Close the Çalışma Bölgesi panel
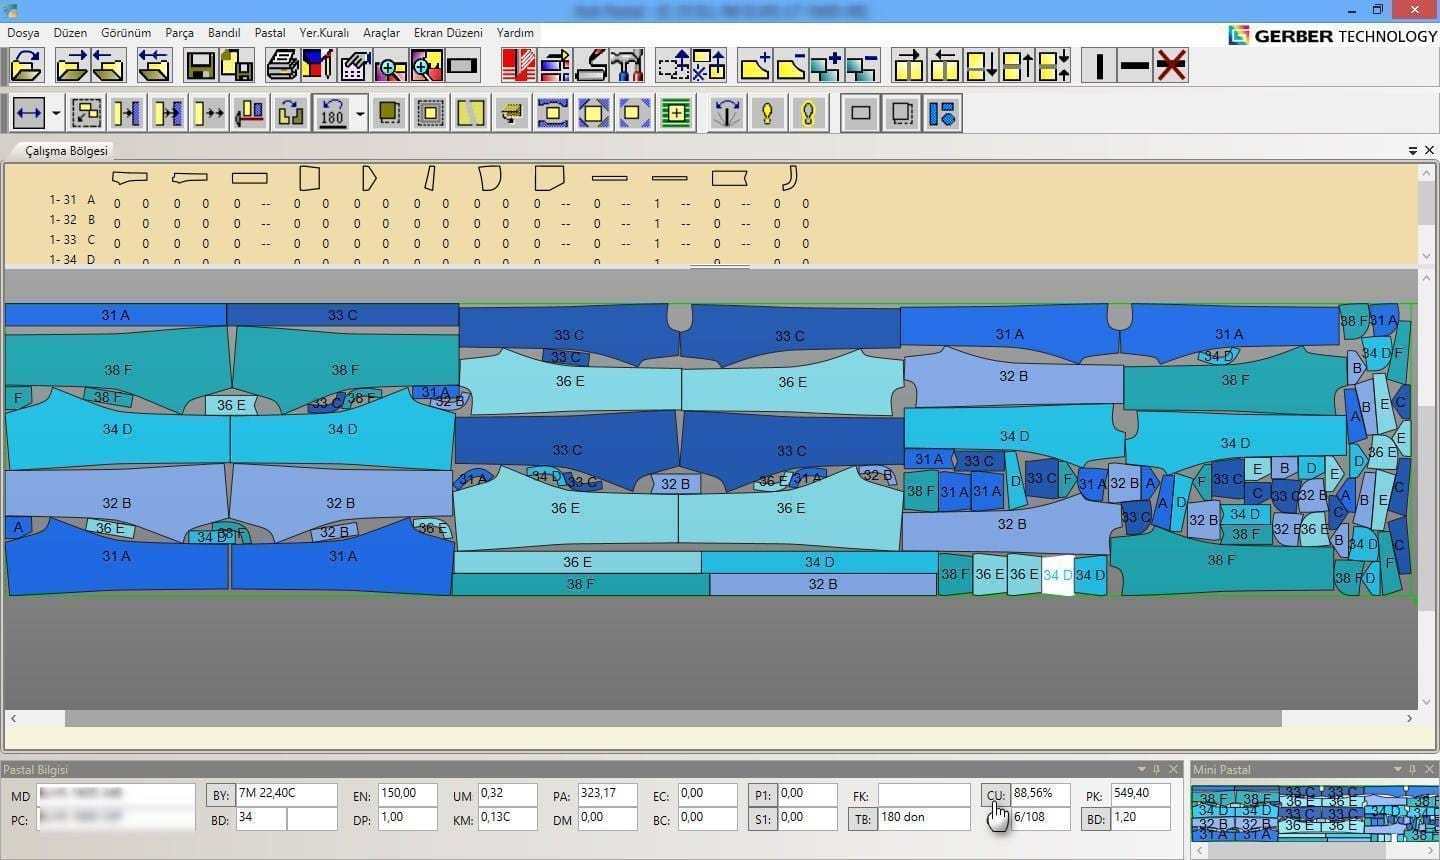The width and height of the screenshot is (1440, 860). click(1429, 150)
